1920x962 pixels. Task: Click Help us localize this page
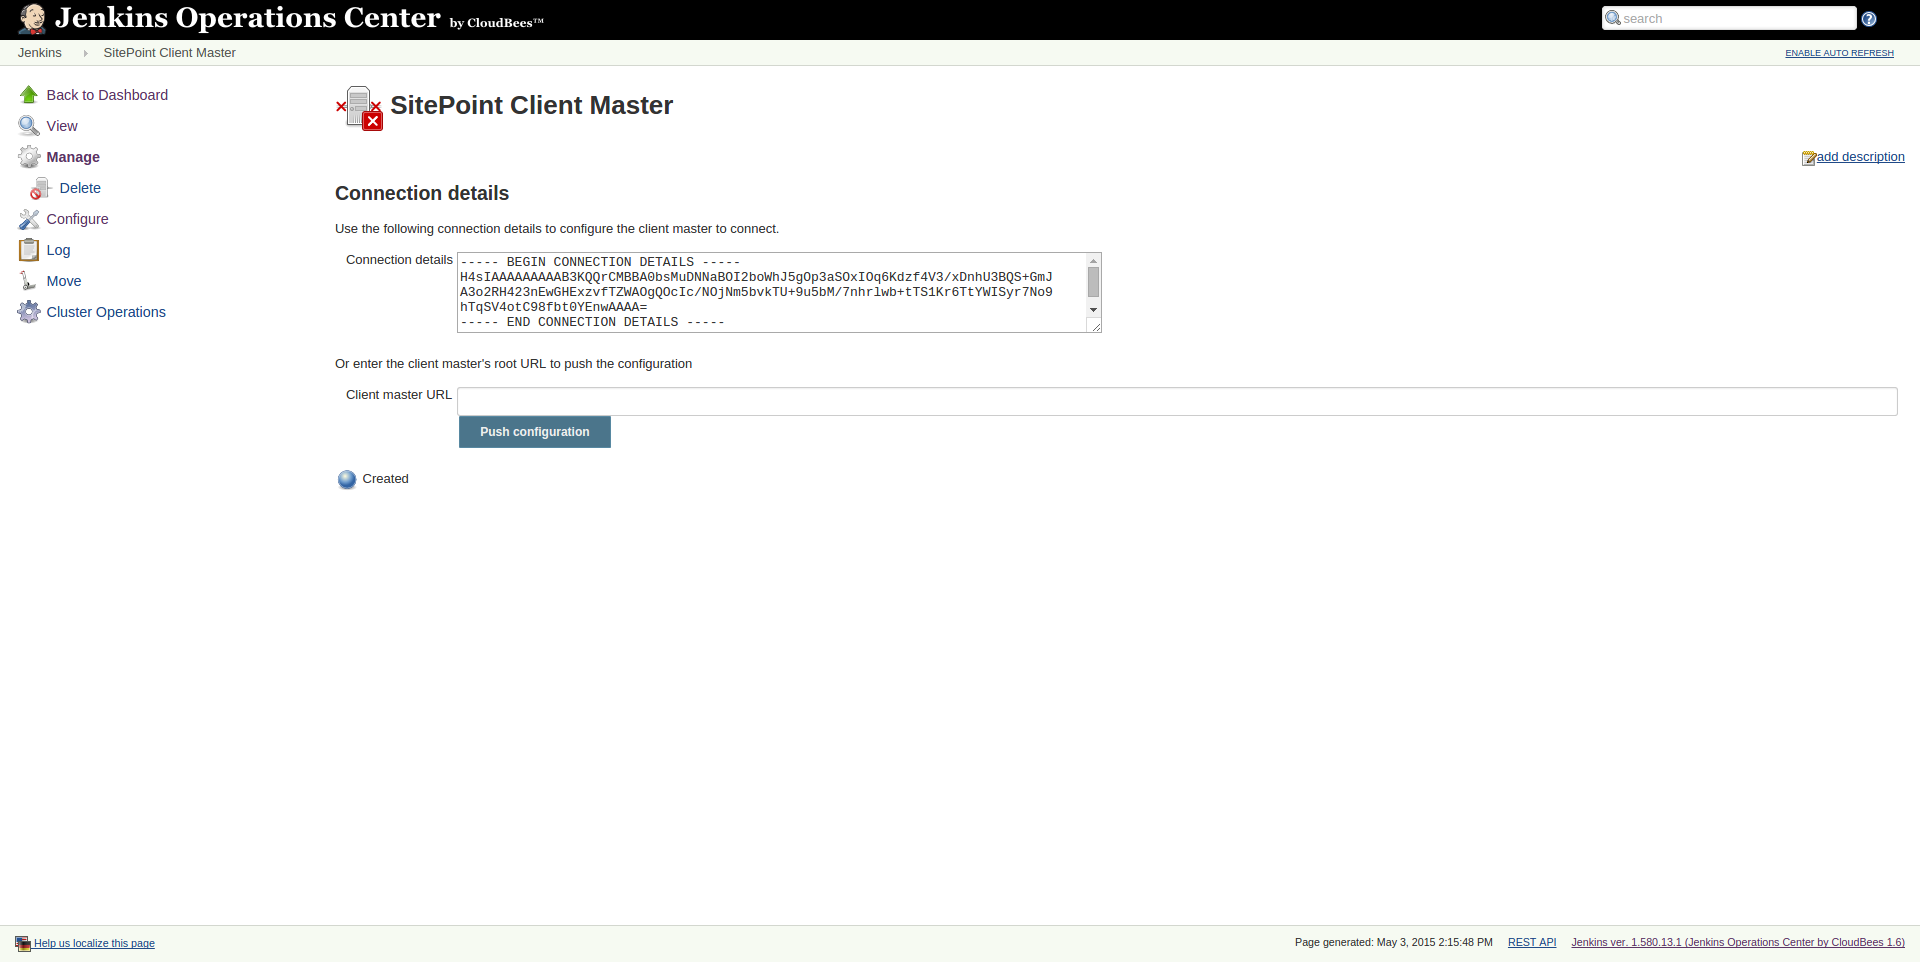point(94,943)
